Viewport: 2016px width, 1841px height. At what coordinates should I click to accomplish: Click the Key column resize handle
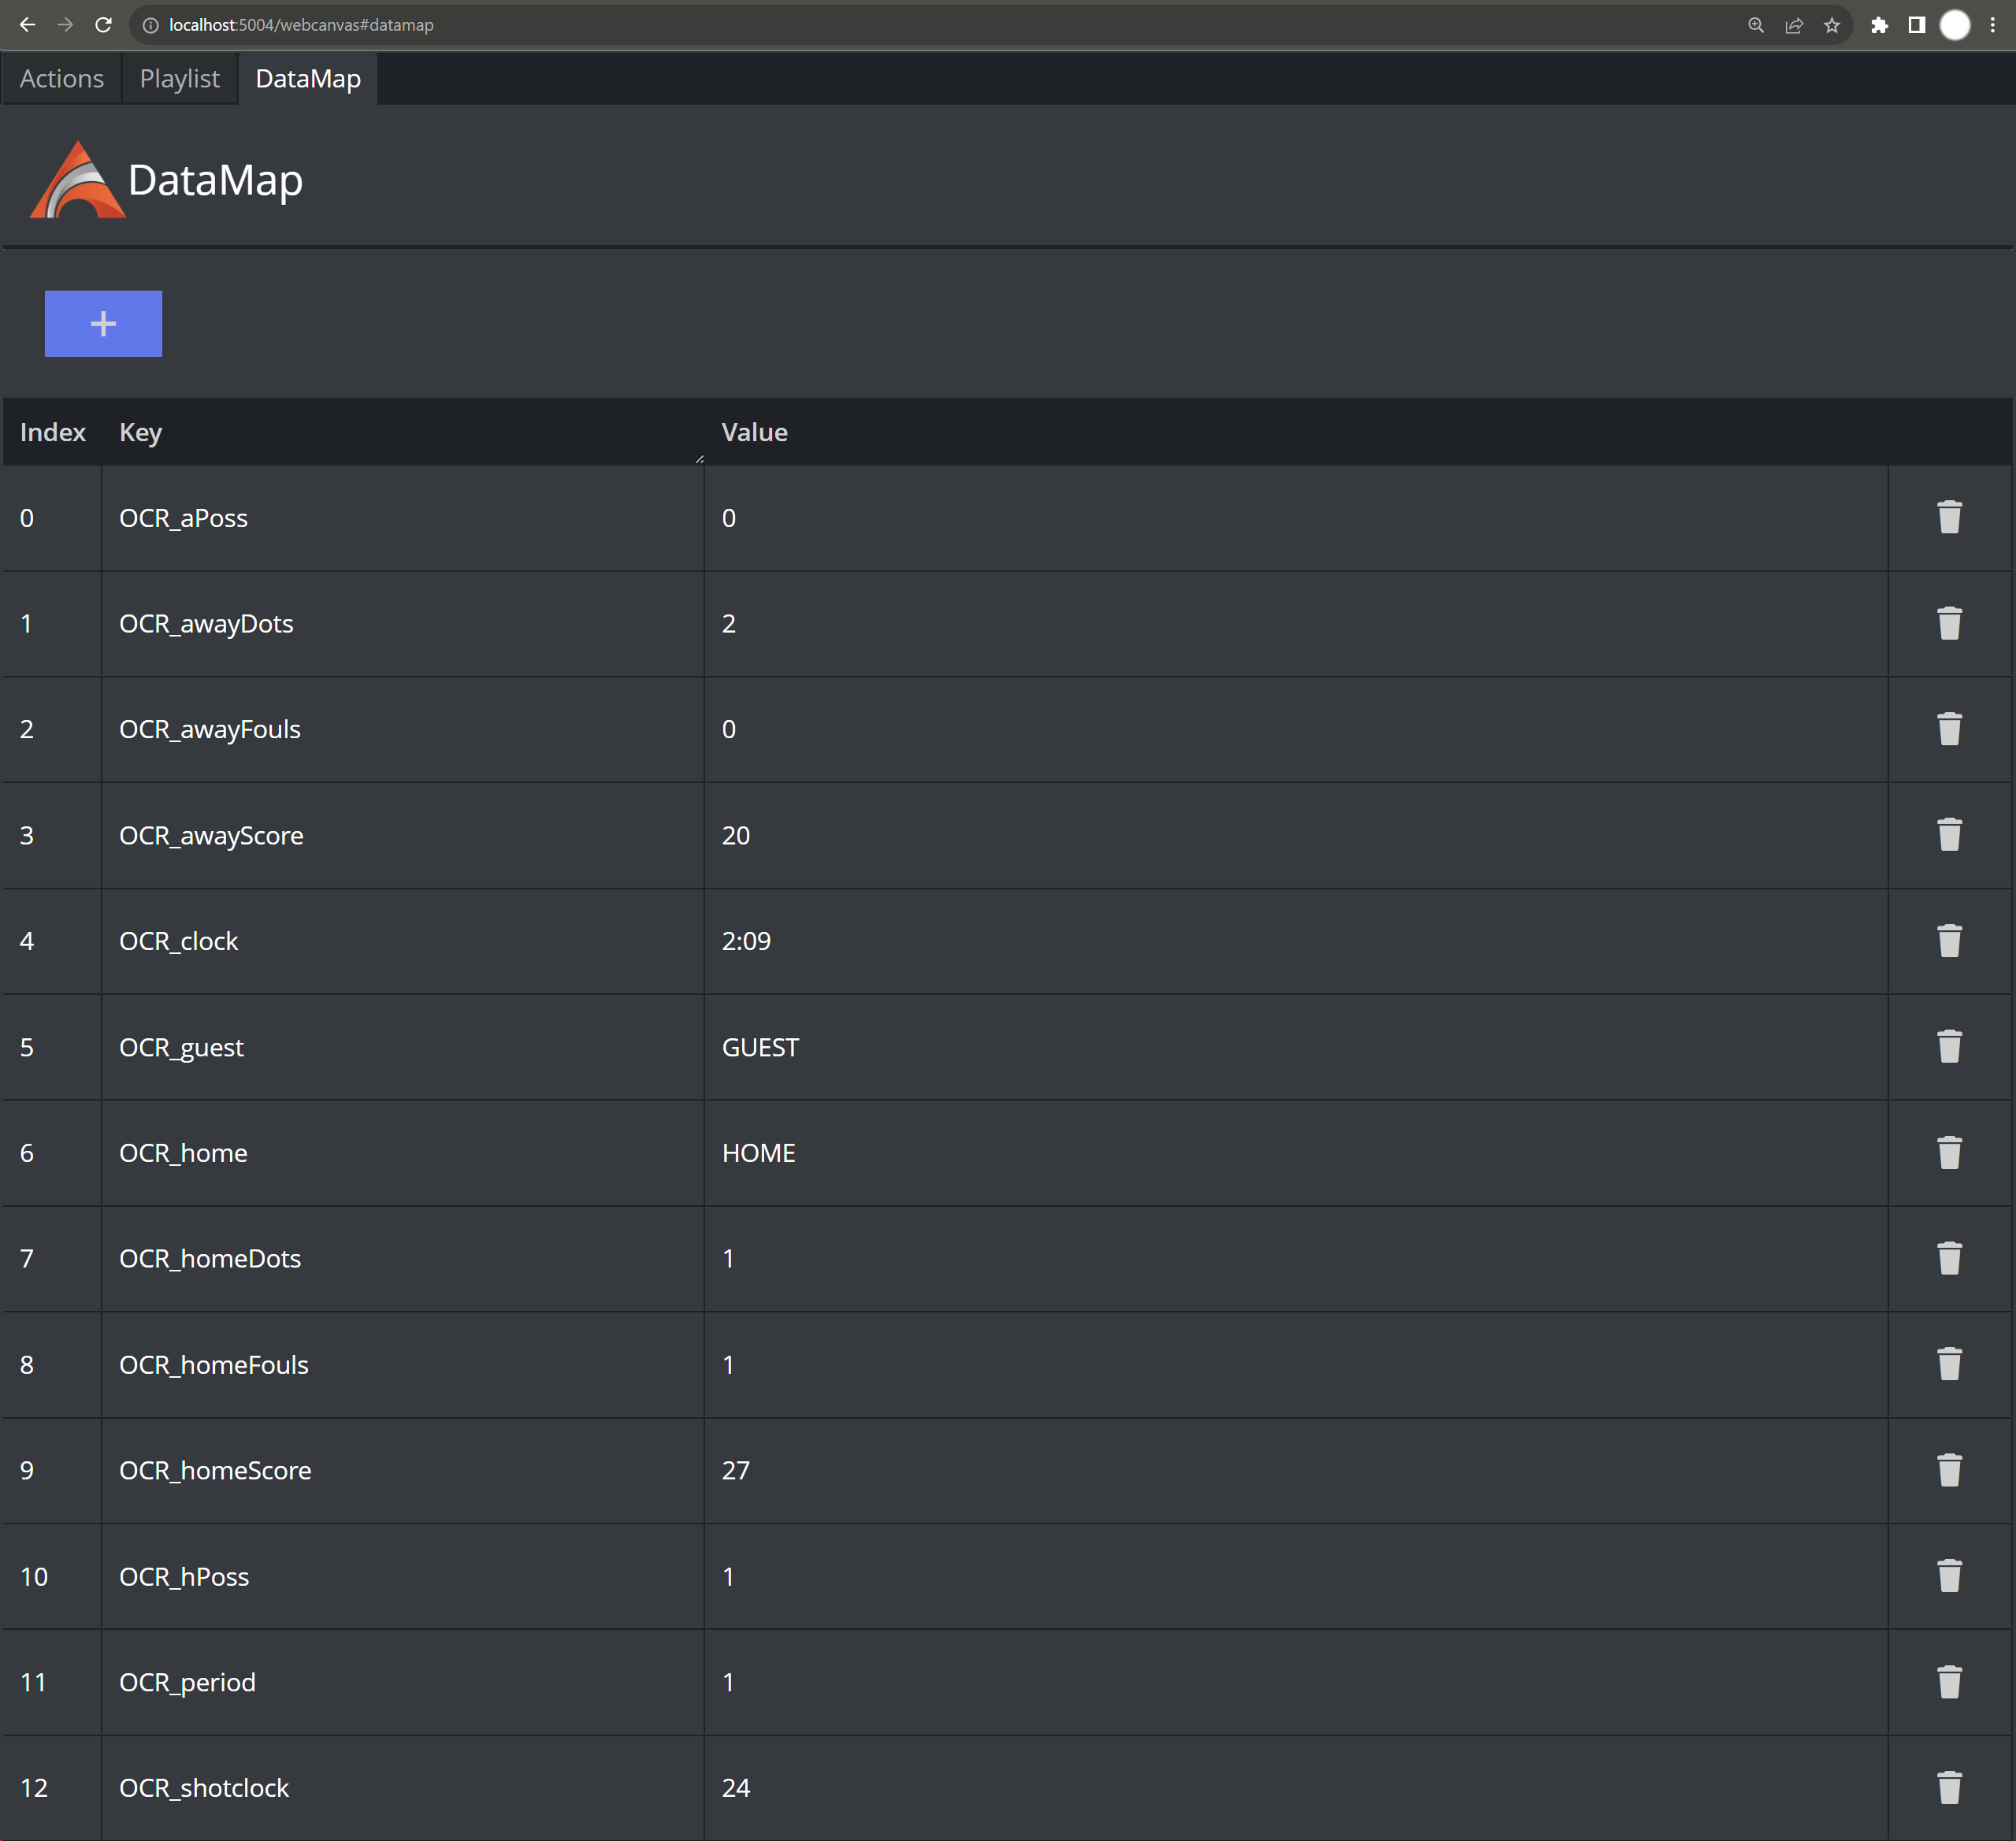tap(699, 459)
